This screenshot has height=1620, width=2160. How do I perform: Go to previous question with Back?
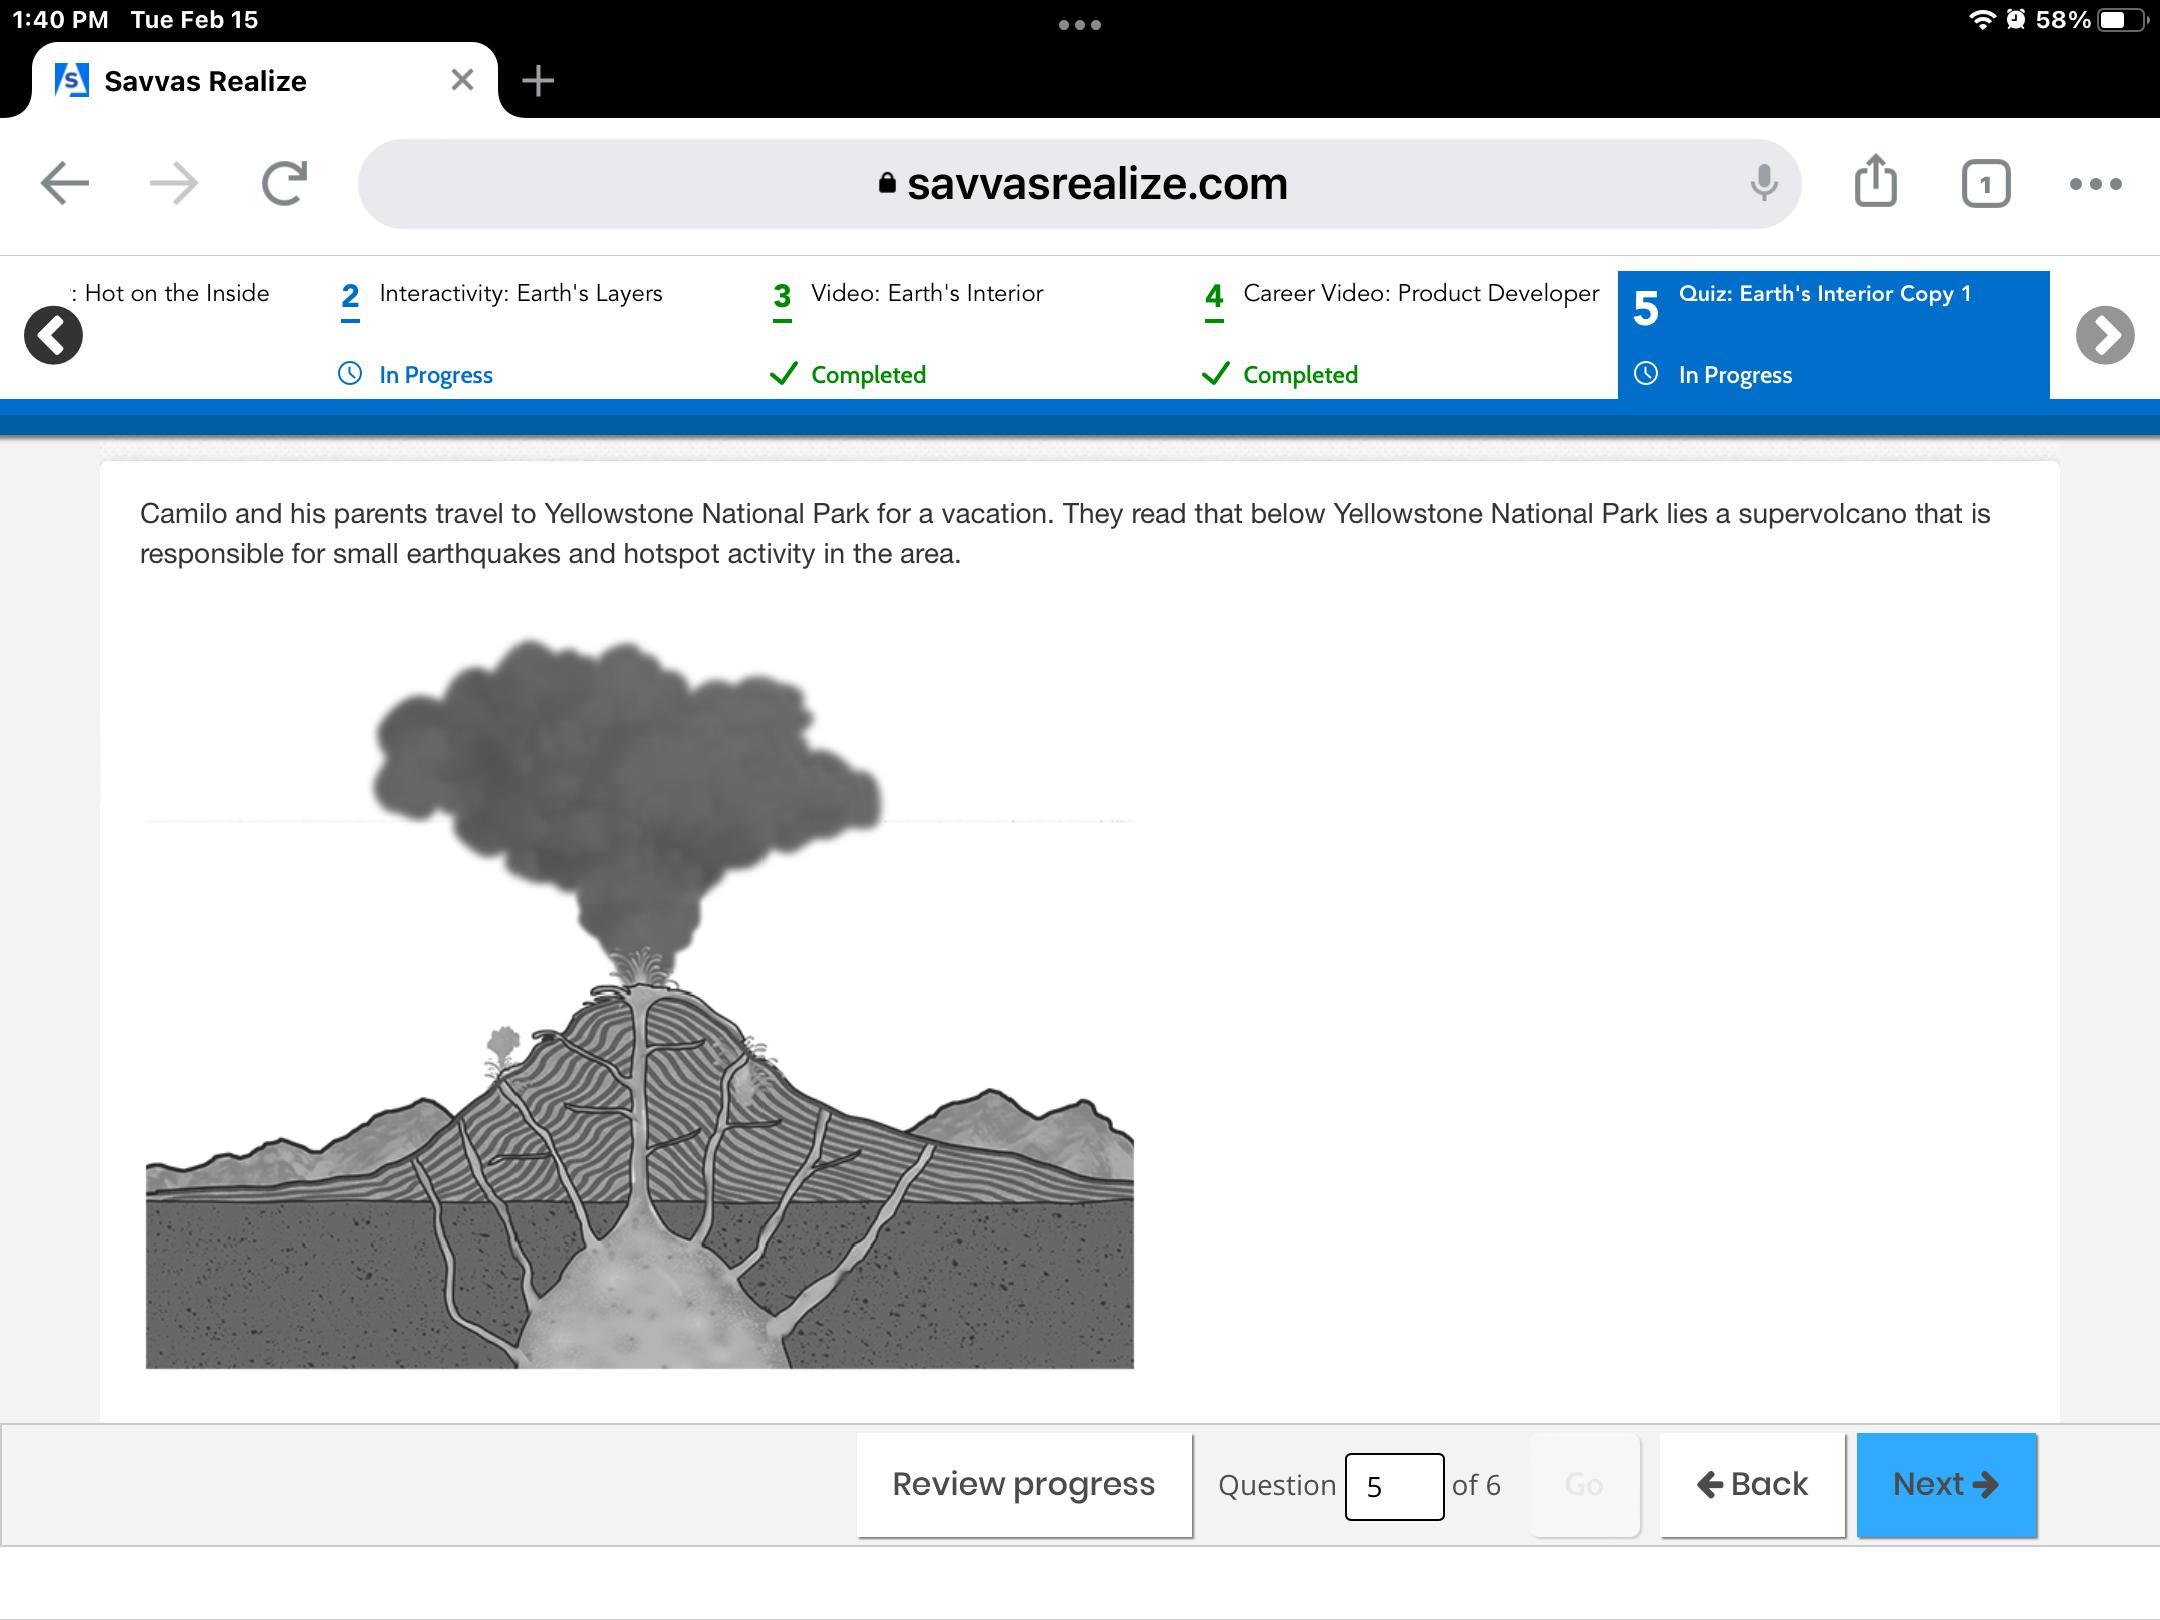coord(1752,1485)
